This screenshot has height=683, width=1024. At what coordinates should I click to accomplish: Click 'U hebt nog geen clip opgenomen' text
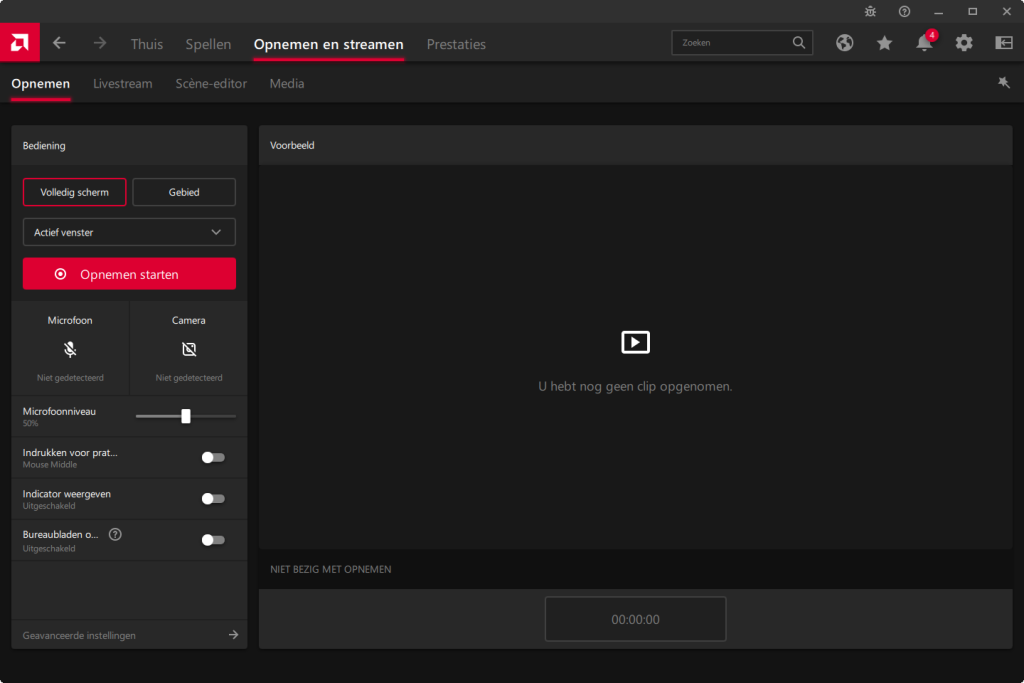point(635,387)
